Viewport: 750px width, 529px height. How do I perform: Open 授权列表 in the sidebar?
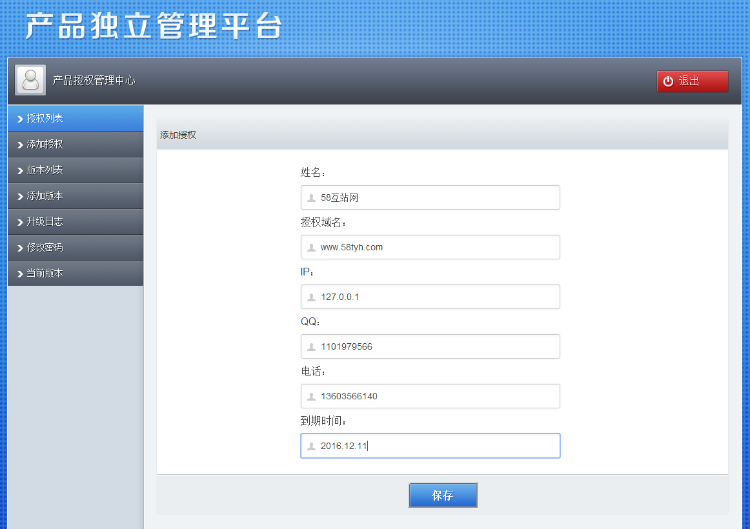(x=76, y=118)
